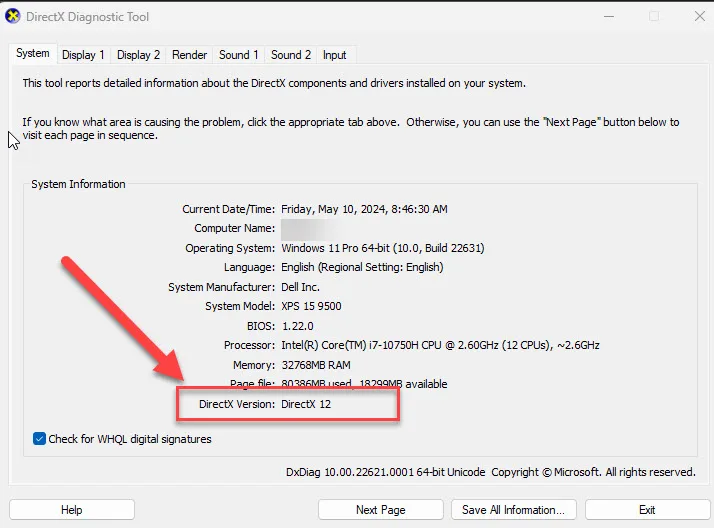Click the DxDiag 10.00.22621.0001 version text
The height and width of the screenshot is (528, 714).
385,472
